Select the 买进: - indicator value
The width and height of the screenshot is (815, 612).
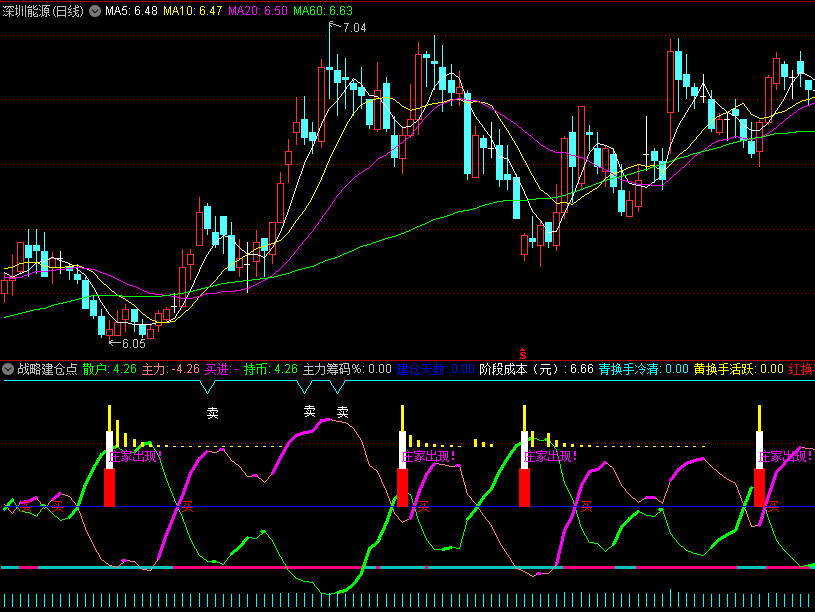(x=221, y=369)
